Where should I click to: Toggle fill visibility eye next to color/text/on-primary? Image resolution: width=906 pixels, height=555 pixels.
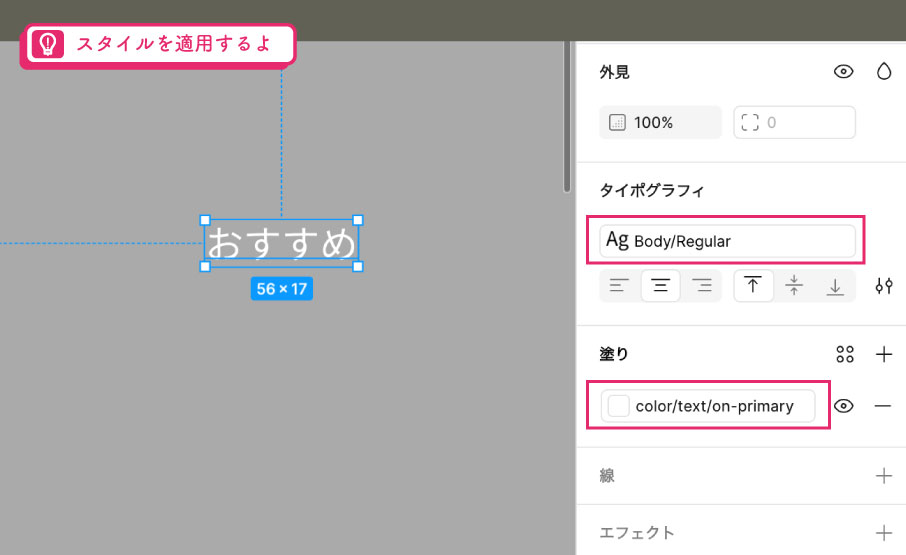pos(844,406)
